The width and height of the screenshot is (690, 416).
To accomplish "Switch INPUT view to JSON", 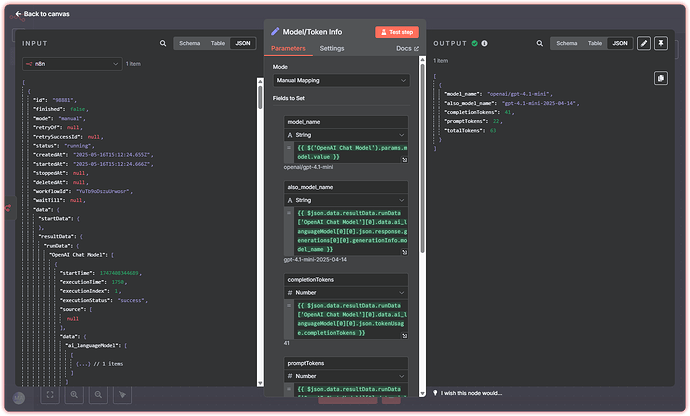I will click(x=243, y=43).
